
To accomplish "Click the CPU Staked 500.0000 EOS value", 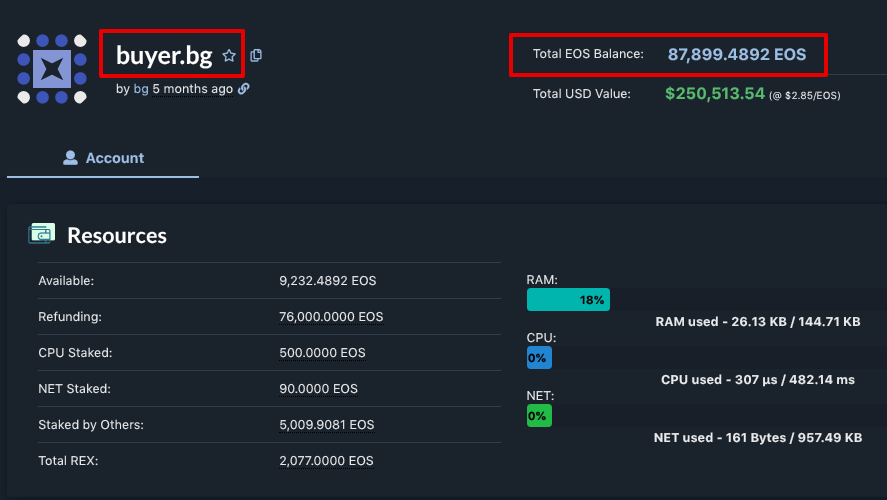I will [x=322, y=353].
